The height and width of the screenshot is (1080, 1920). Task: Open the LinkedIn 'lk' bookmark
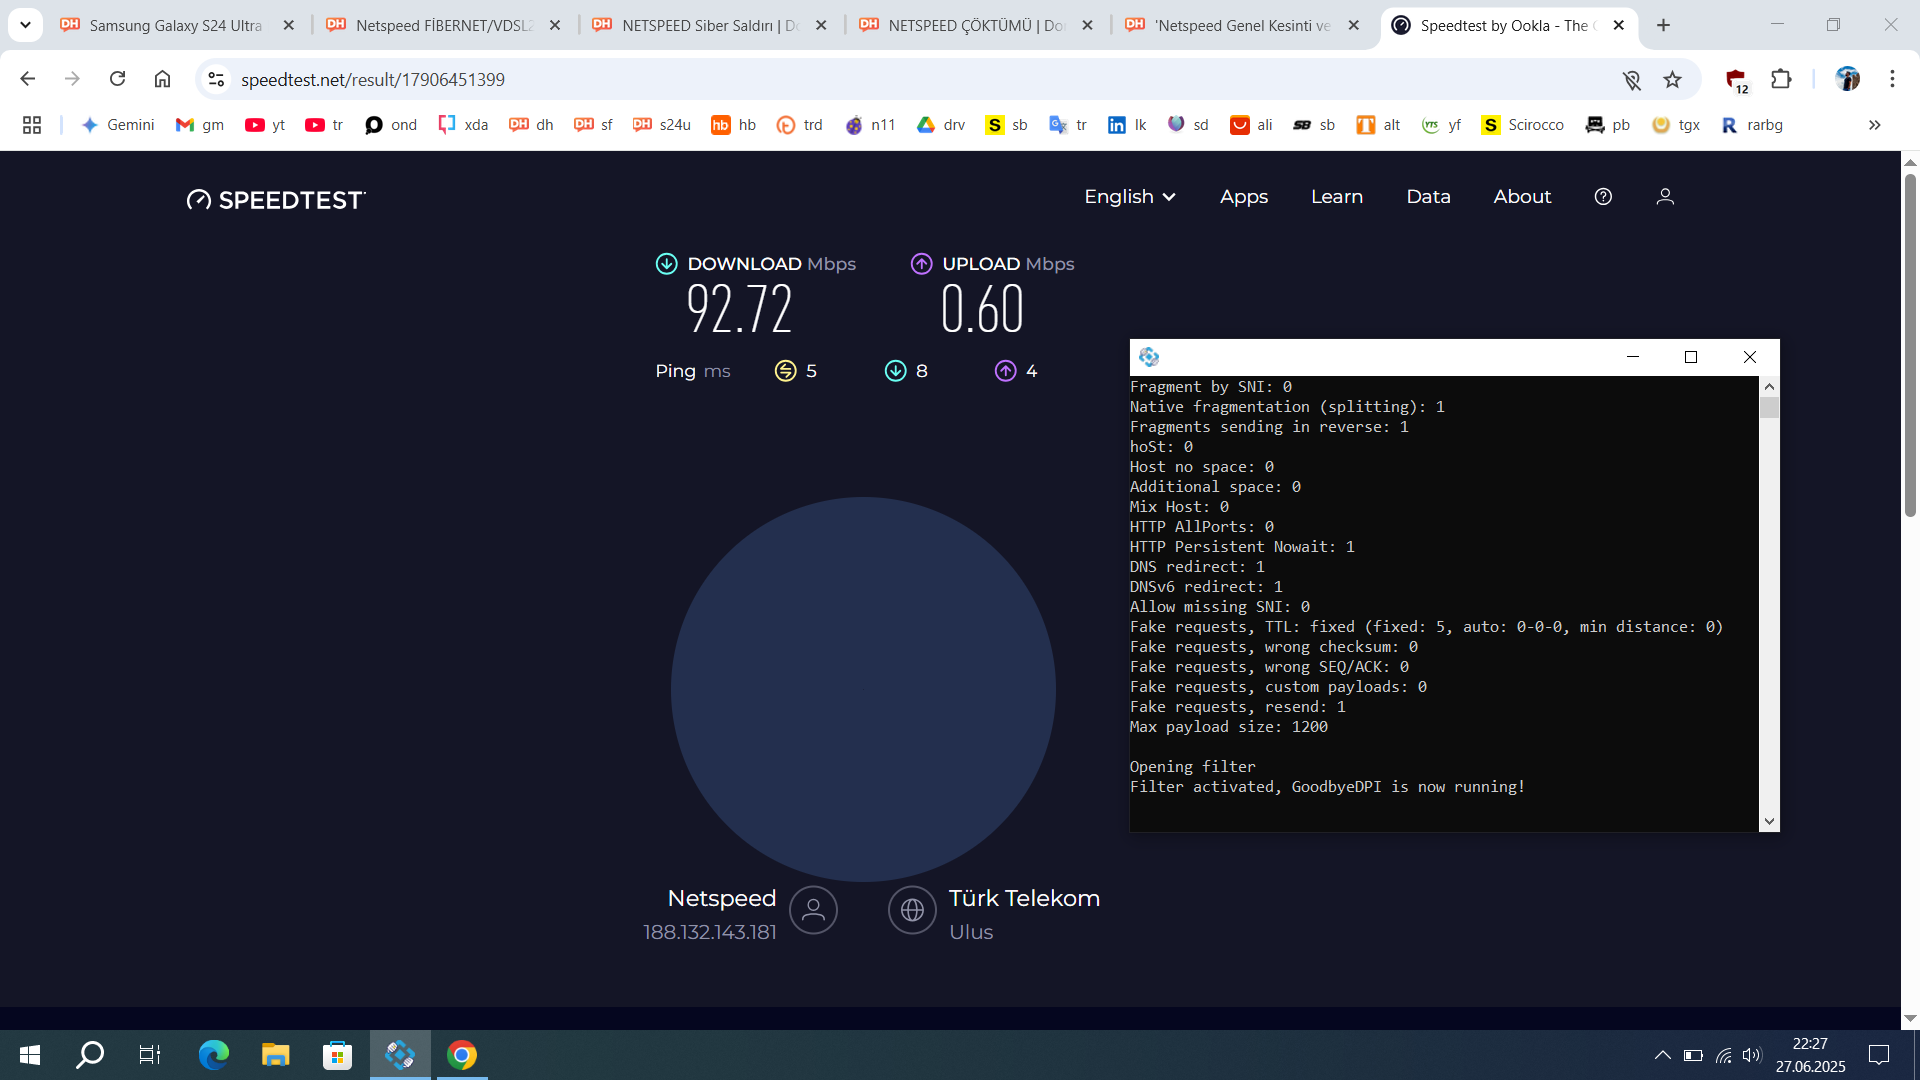pyautogui.click(x=1127, y=125)
